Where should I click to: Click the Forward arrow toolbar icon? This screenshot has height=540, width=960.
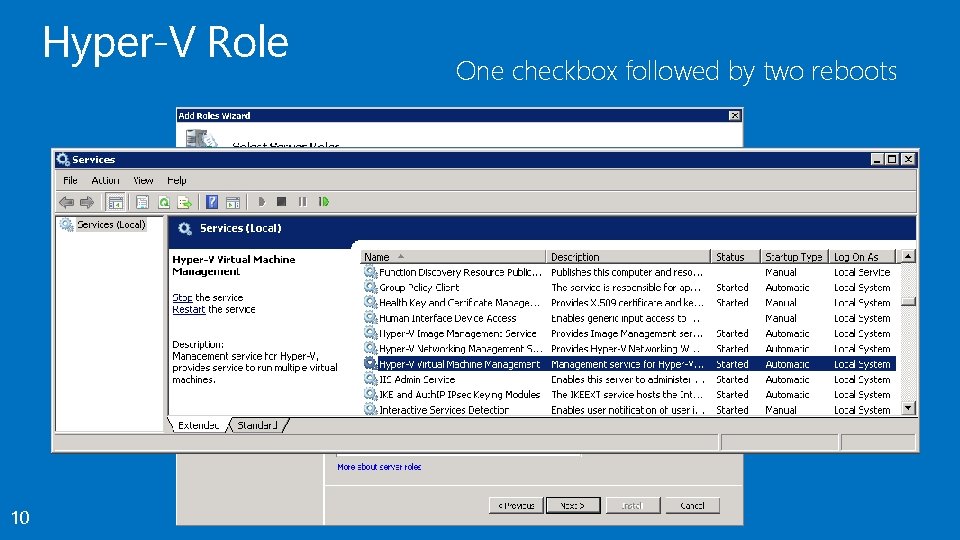point(87,201)
